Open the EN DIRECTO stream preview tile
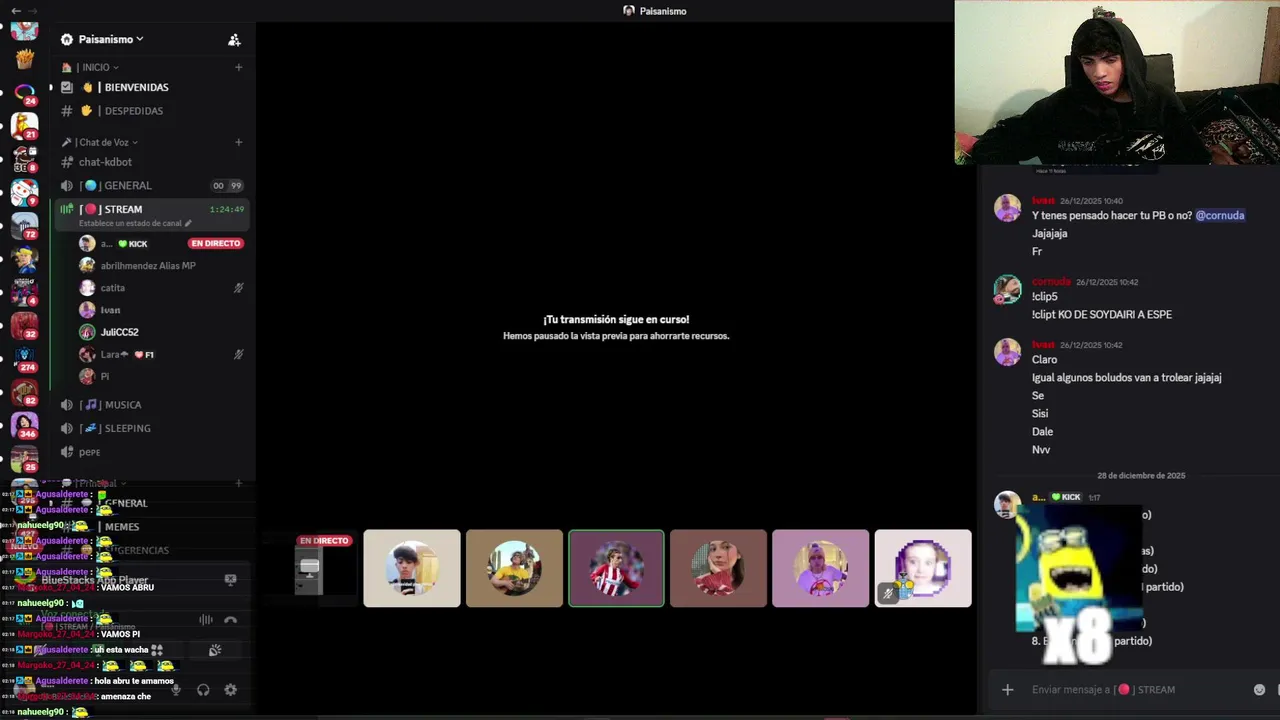Viewport: 1280px width, 720px height. tap(310, 568)
